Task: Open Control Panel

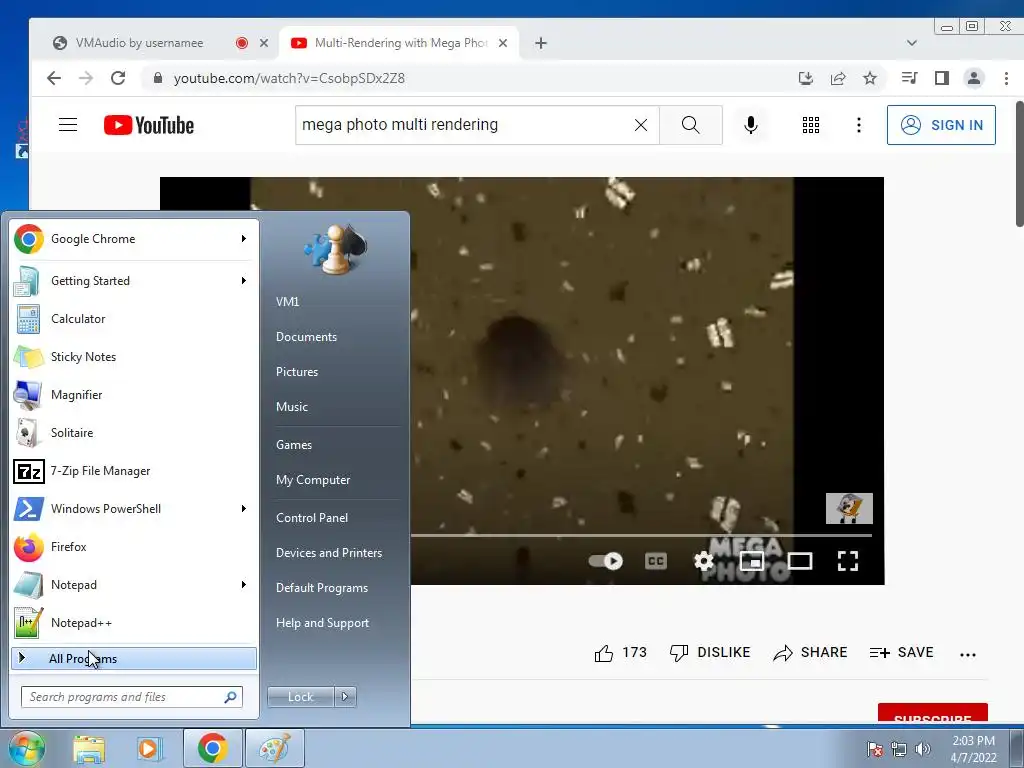Action: (x=312, y=518)
